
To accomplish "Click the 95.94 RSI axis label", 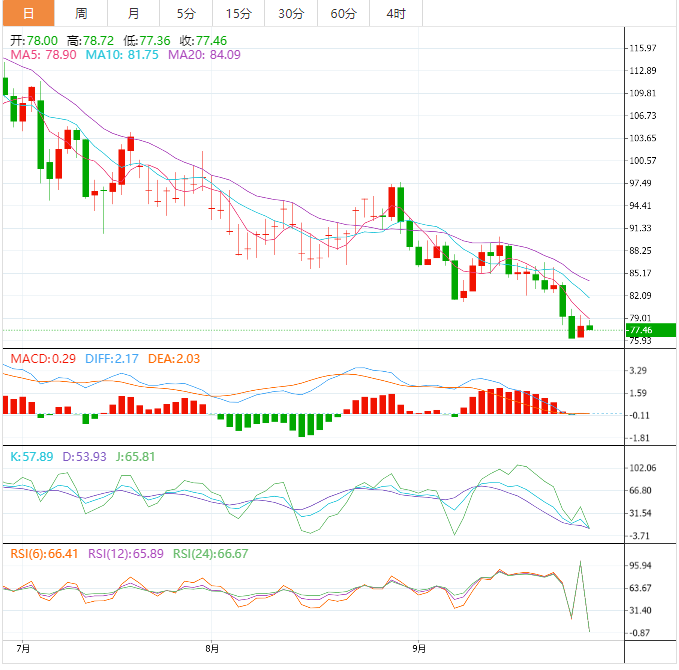I will [x=640, y=566].
